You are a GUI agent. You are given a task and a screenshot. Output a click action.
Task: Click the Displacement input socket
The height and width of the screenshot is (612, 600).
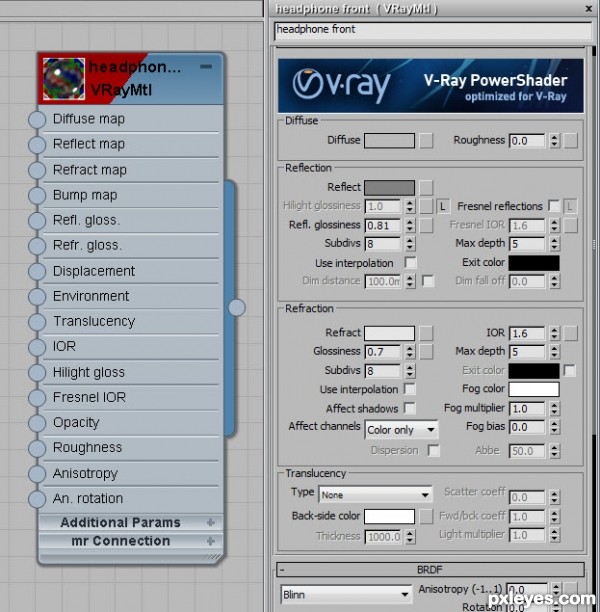(x=37, y=271)
